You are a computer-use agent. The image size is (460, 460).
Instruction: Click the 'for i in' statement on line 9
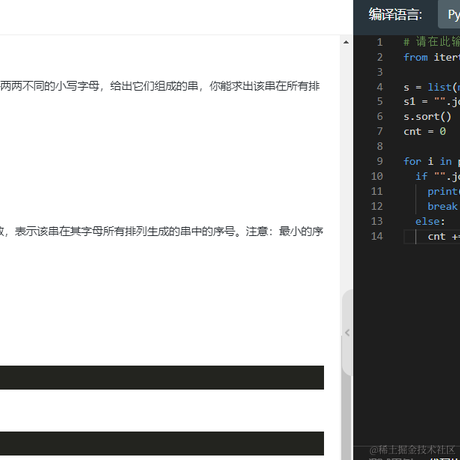coord(428,161)
